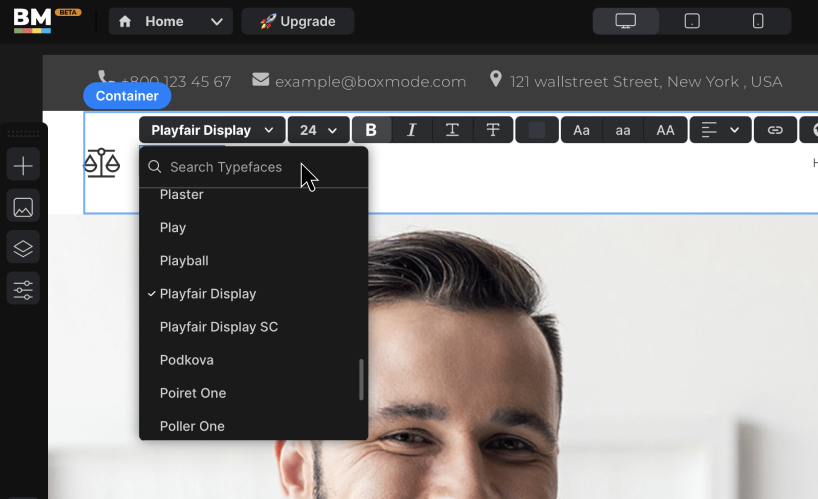Toggle bold formatting
818x499 pixels.
tap(371, 130)
